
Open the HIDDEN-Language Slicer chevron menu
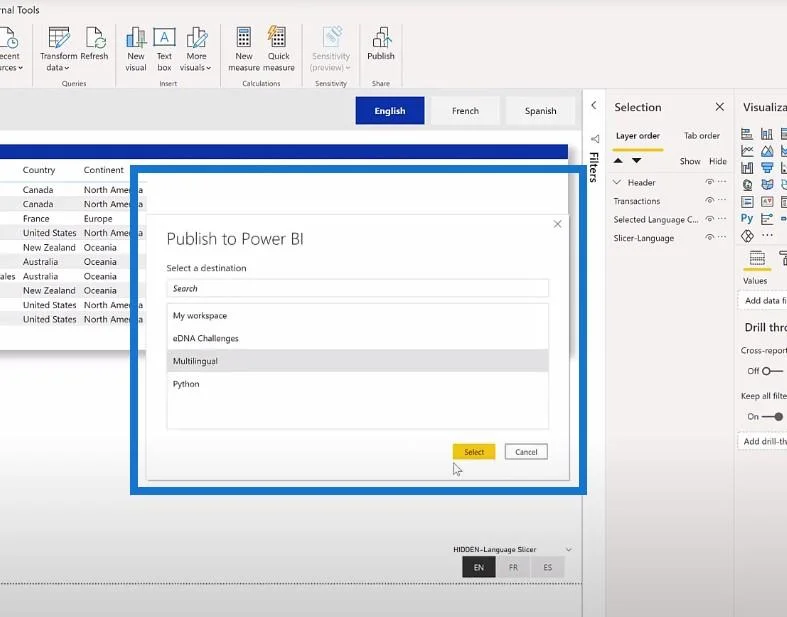(569, 550)
